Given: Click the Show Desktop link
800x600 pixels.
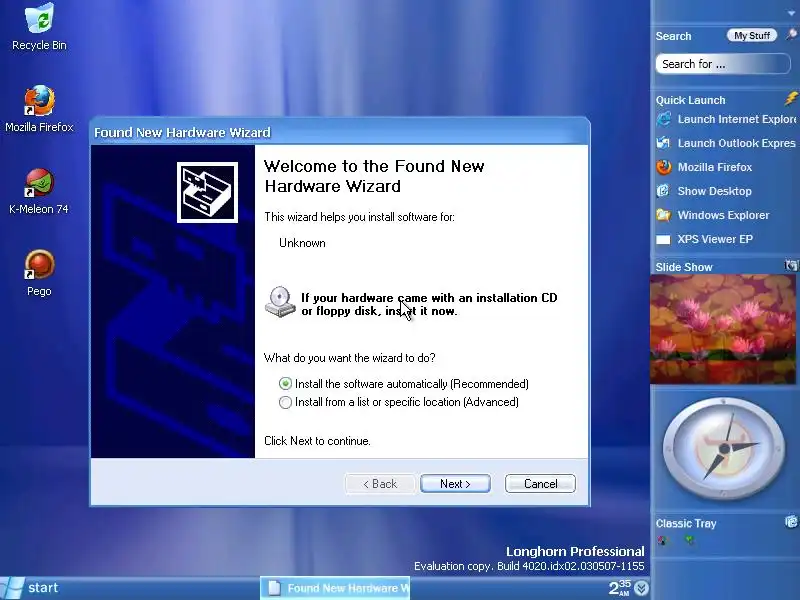Looking at the screenshot, I should tap(714, 191).
